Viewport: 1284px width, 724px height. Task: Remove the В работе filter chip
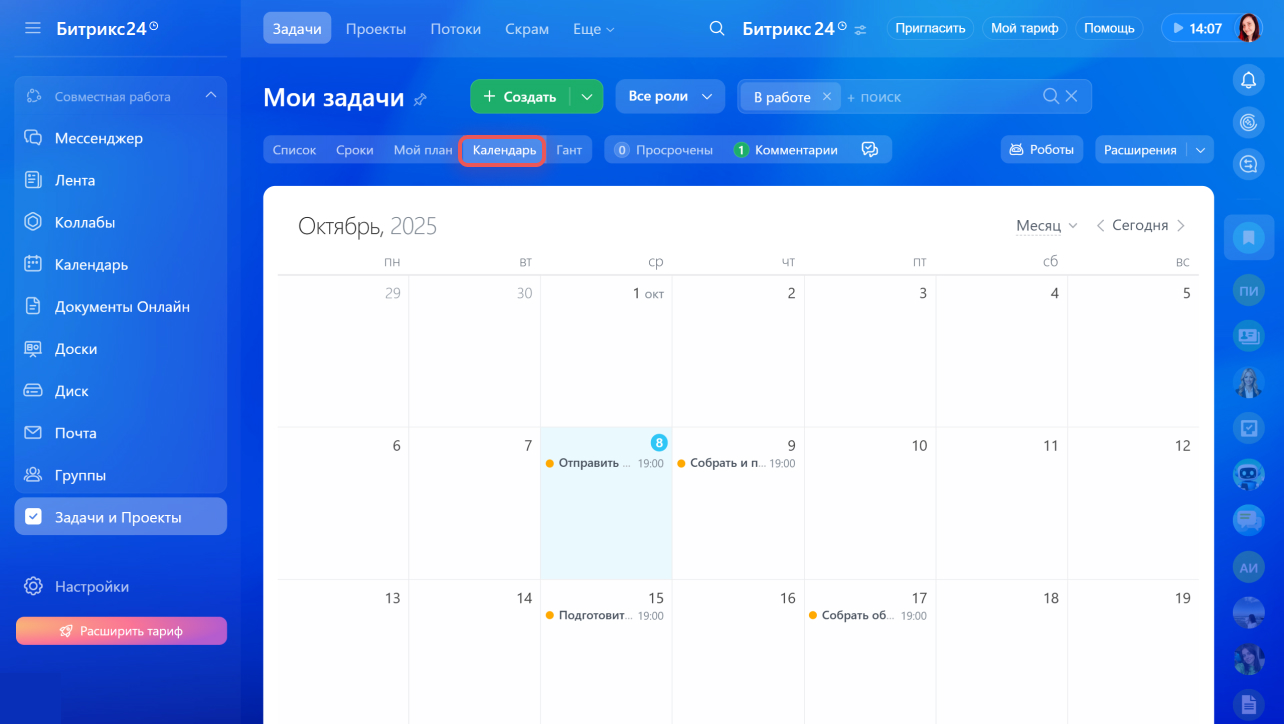tap(826, 97)
